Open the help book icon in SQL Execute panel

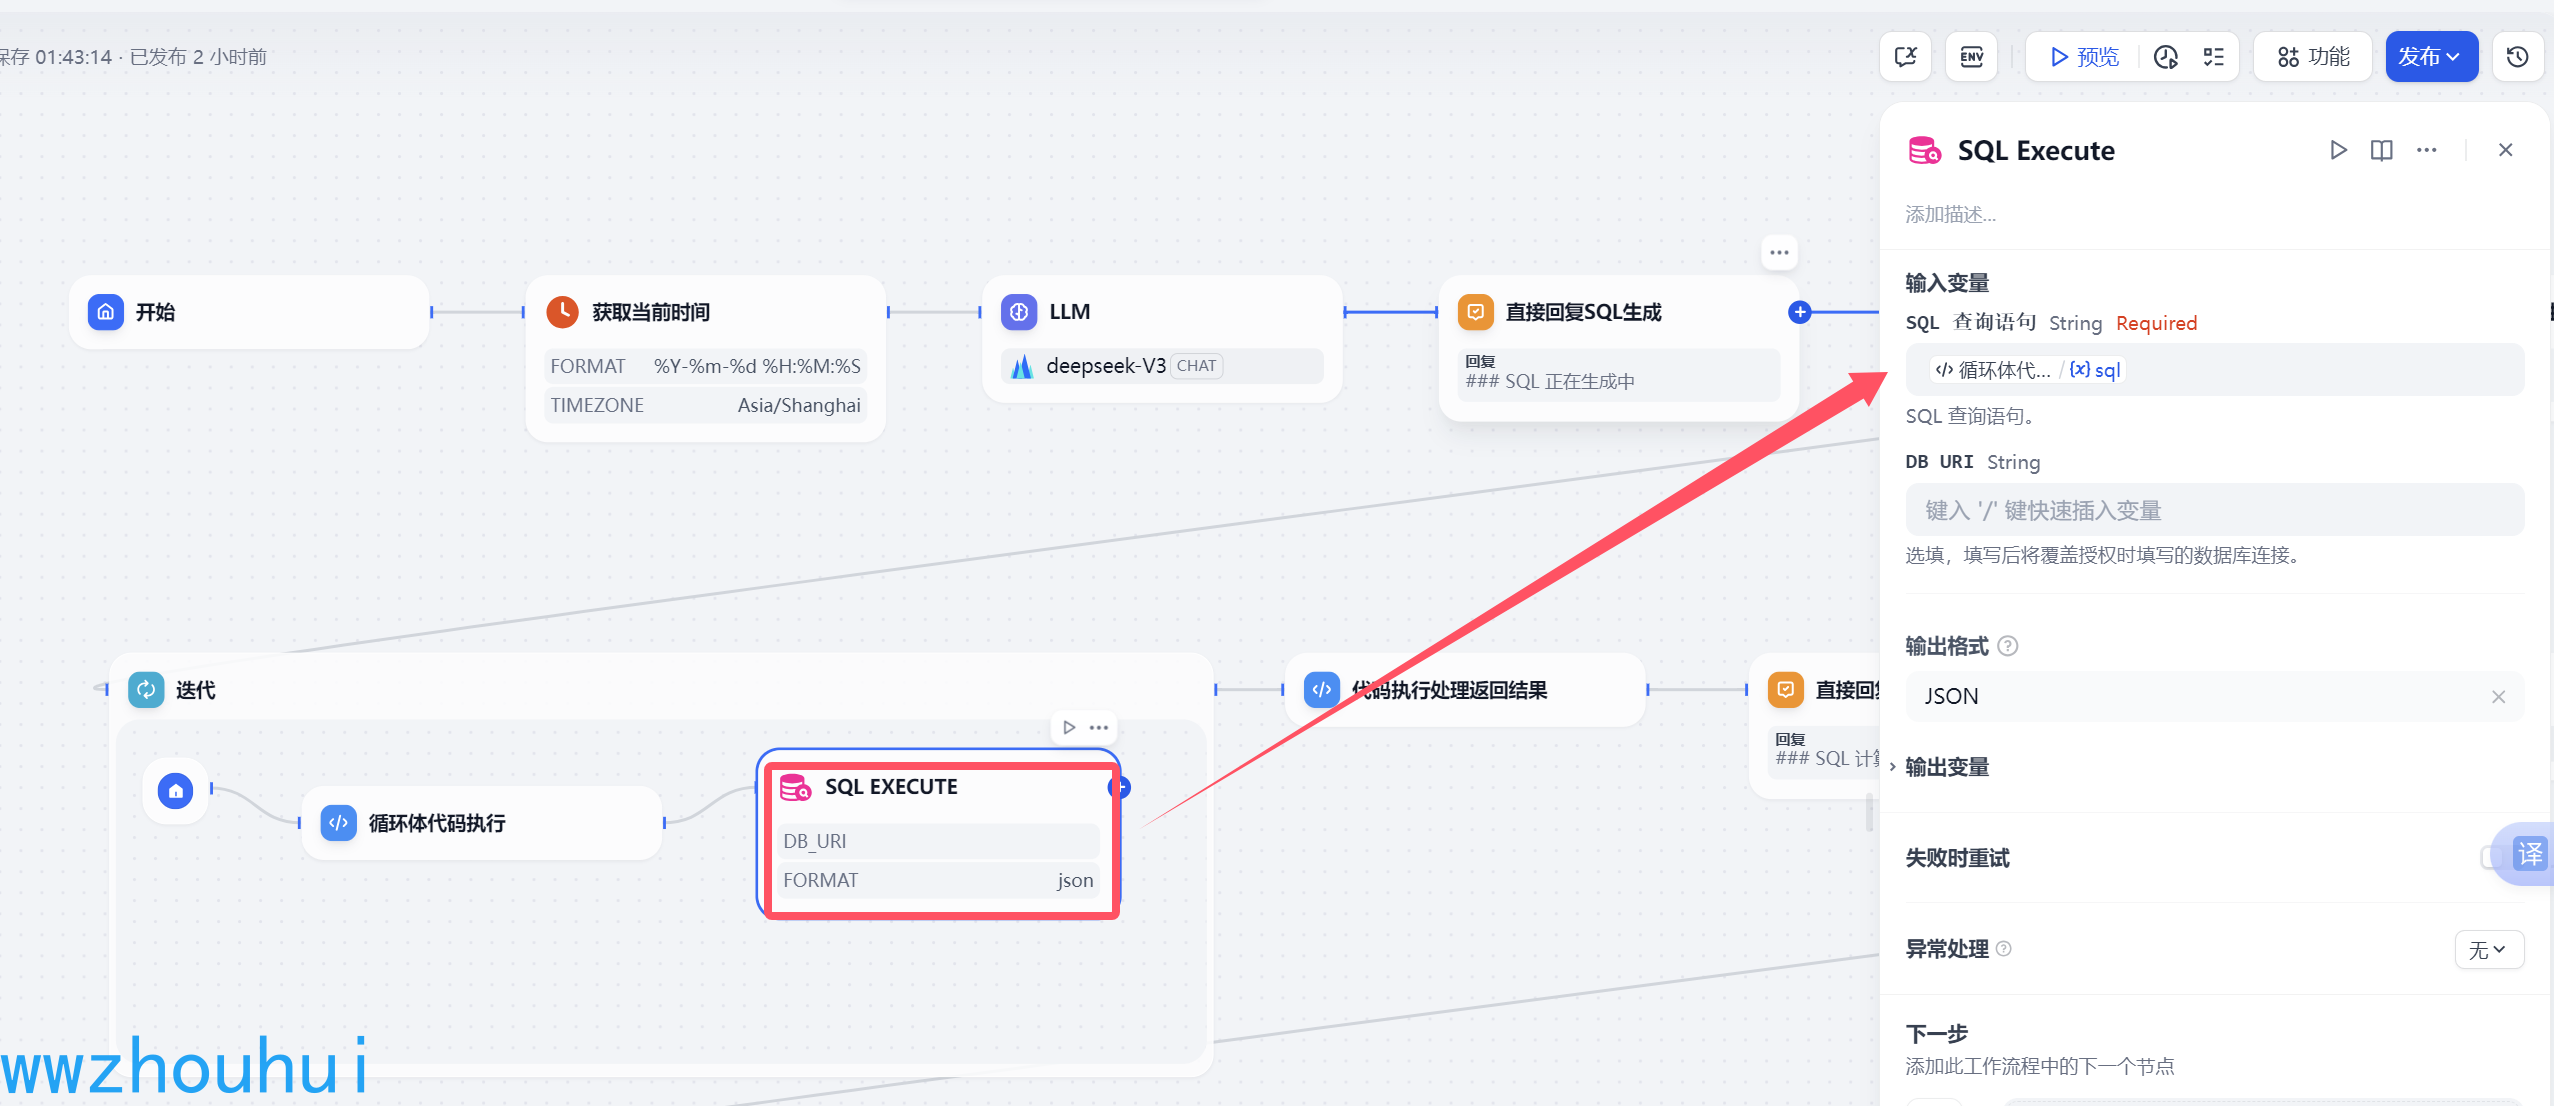pos(2382,150)
